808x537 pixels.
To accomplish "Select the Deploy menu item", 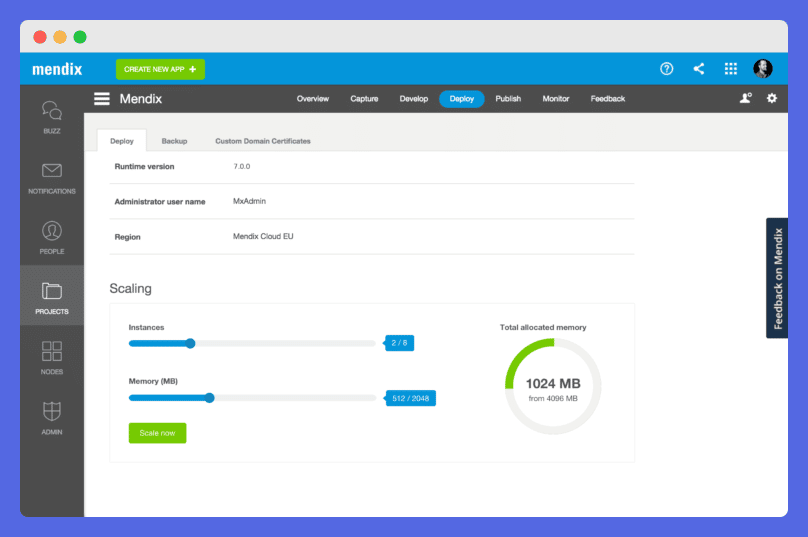I will click(x=461, y=98).
